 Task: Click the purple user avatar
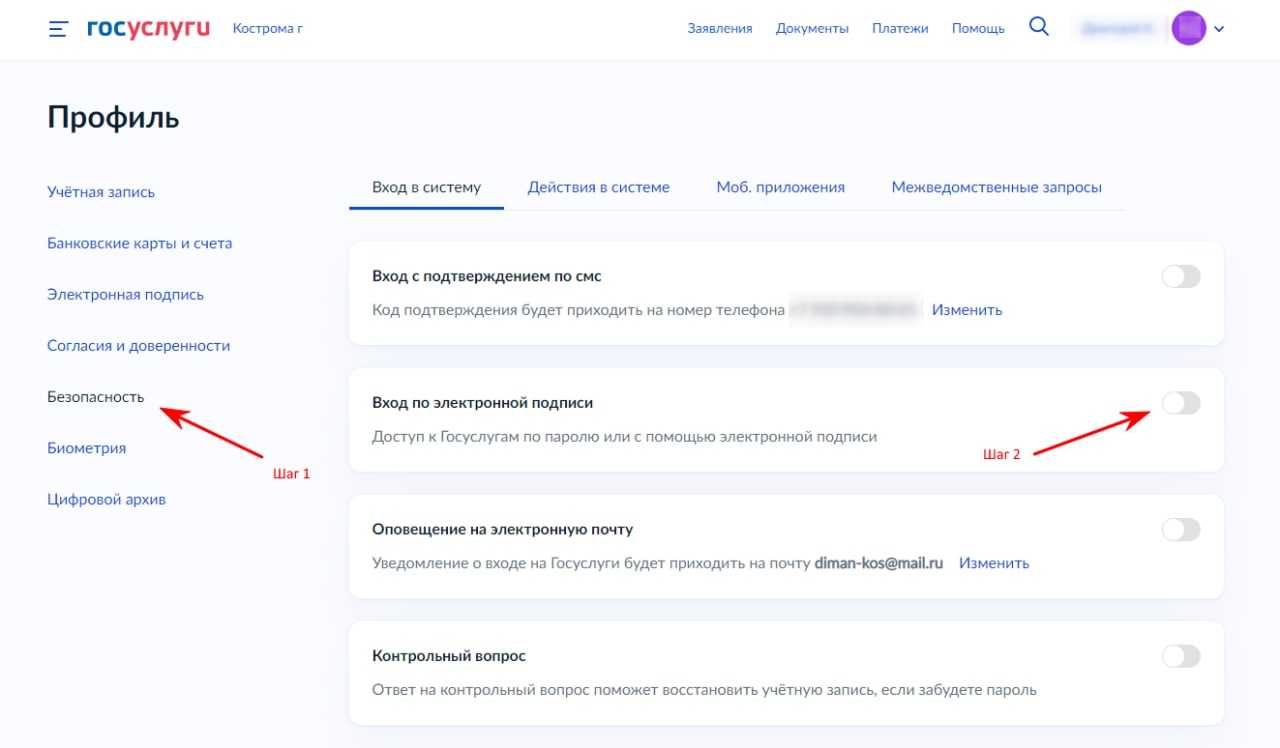1189,28
